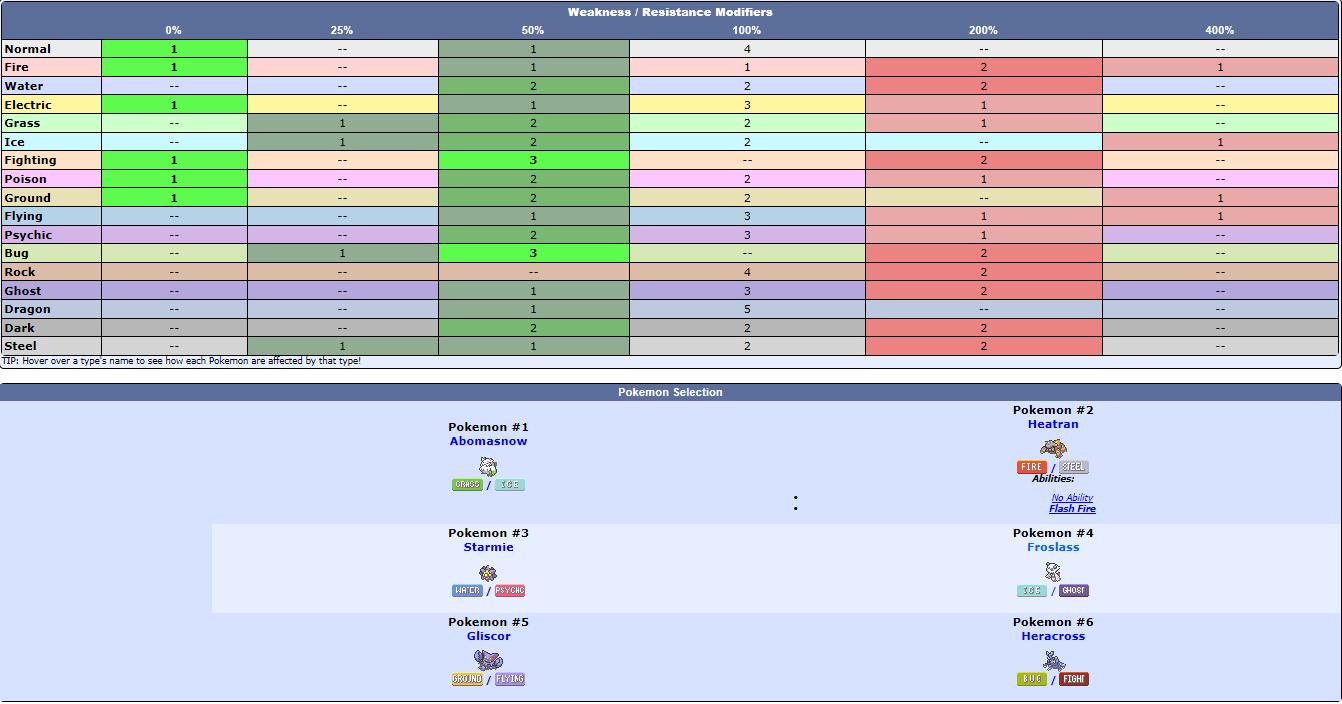Select Heatran's Fire type badge
Image resolution: width=1342 pixels, height=704 pixels.
tap(1032, 467)
